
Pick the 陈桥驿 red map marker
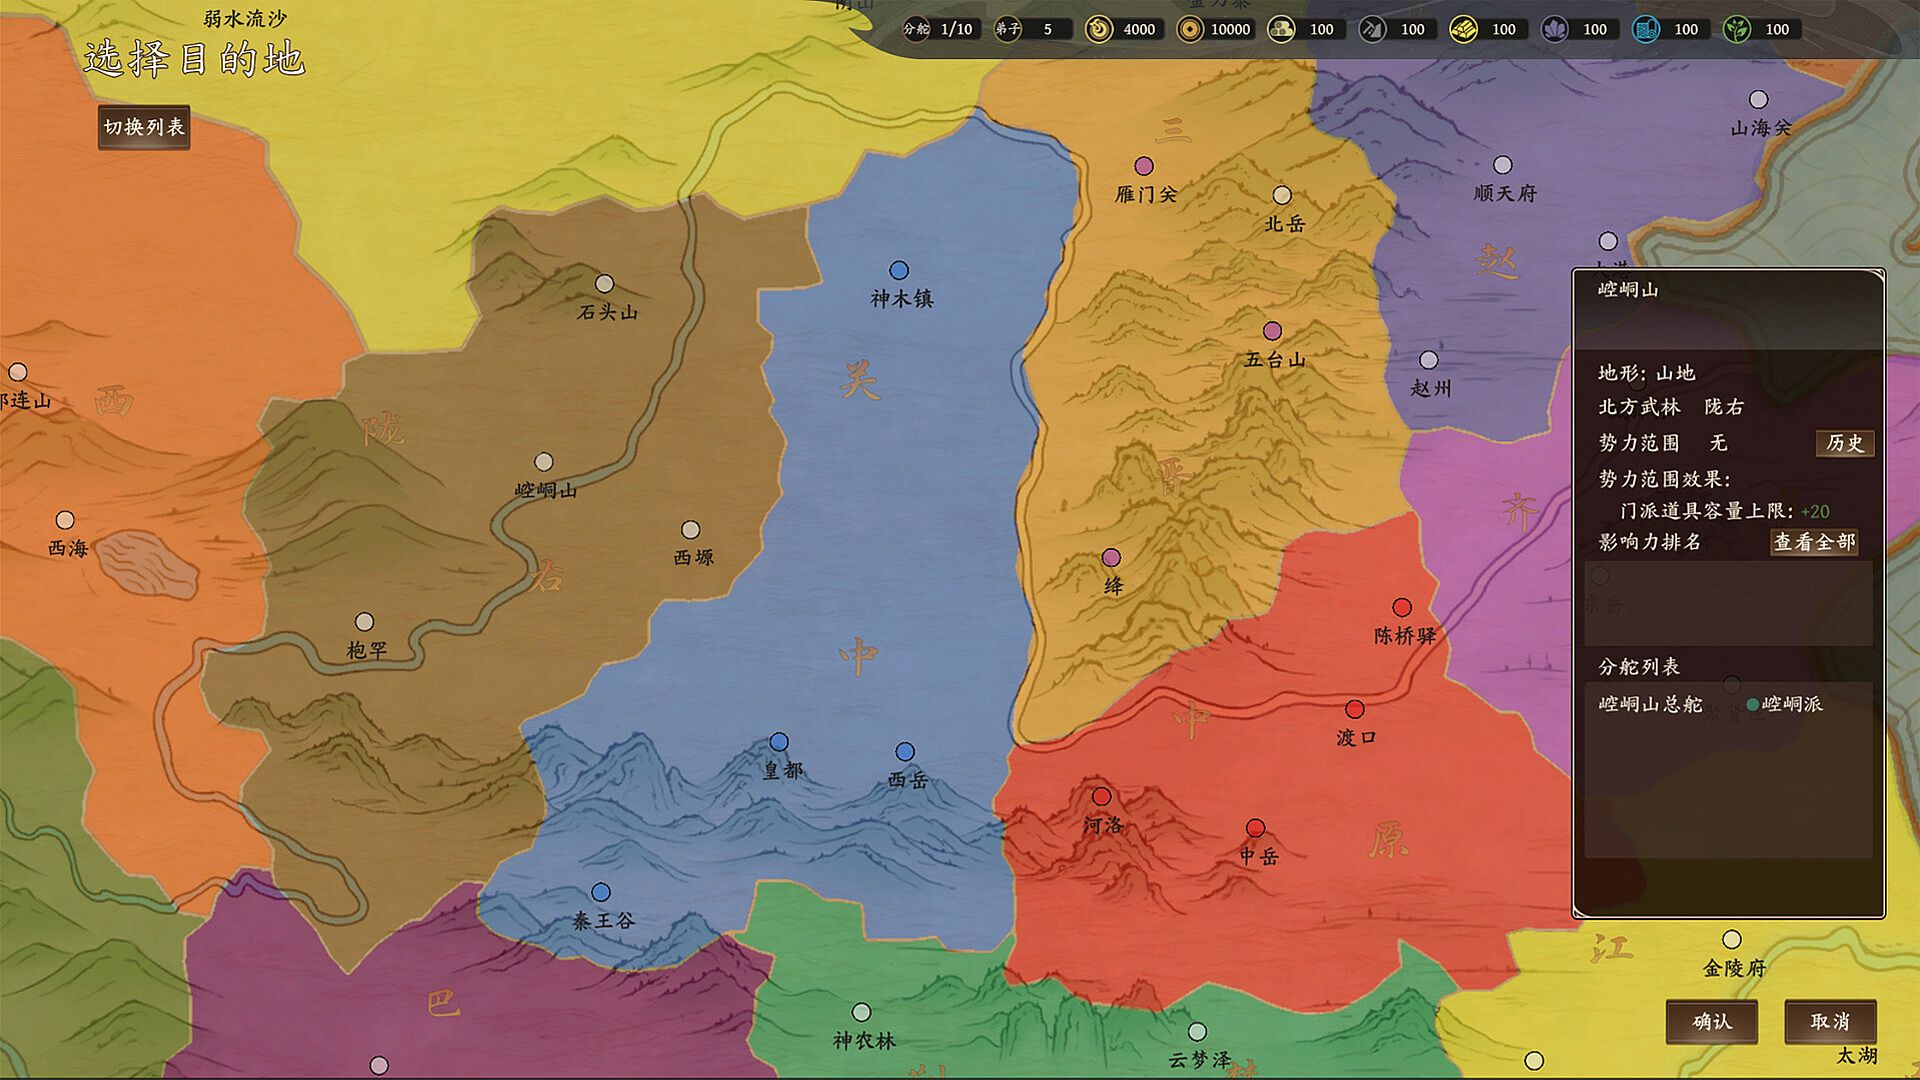1402,607
